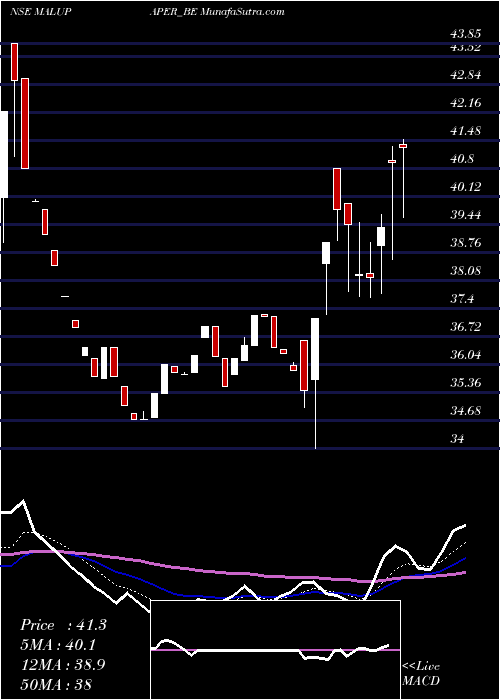The height and width of the screenshot is (700, 500).
Task: Click the last candlestick near 41.3
Action: point(404,146)
